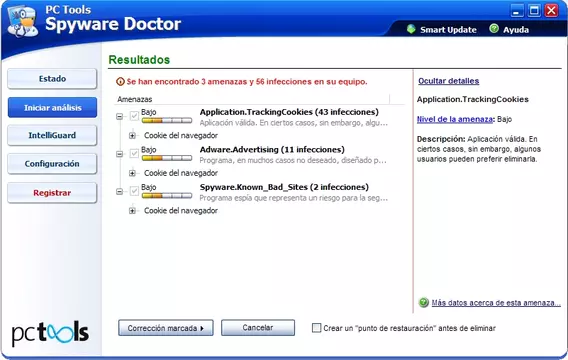568x360 pixels.
Task: Click the Smart Update globe icon
Action: point(411,29)
